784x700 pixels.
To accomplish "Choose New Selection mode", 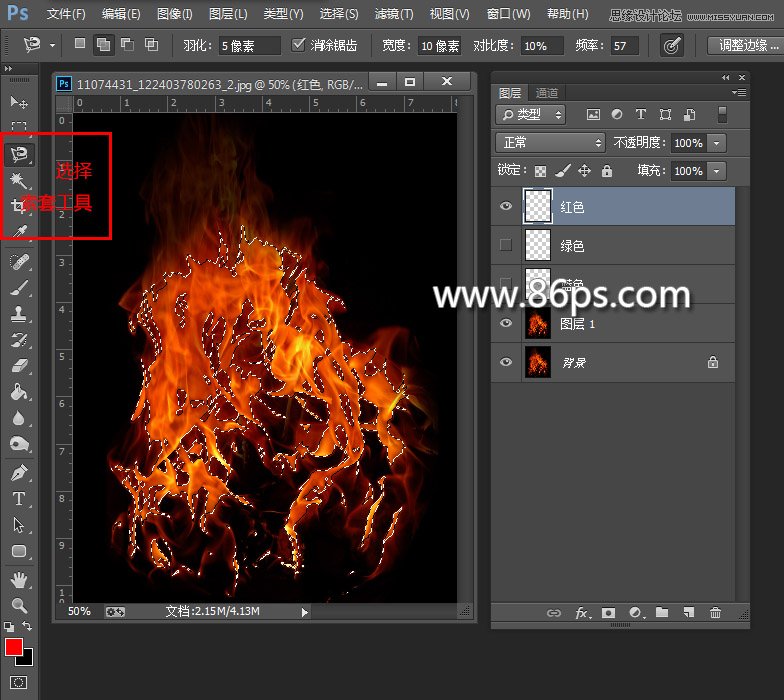I will pyautogui.click(x=80, y=44).
